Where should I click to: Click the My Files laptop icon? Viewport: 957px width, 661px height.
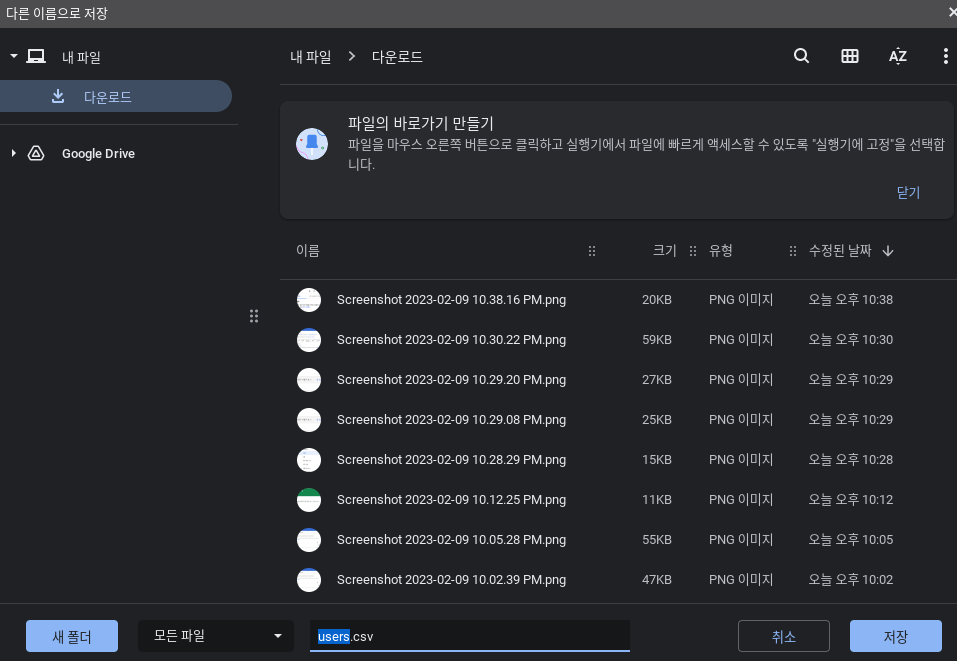(36, 57)
